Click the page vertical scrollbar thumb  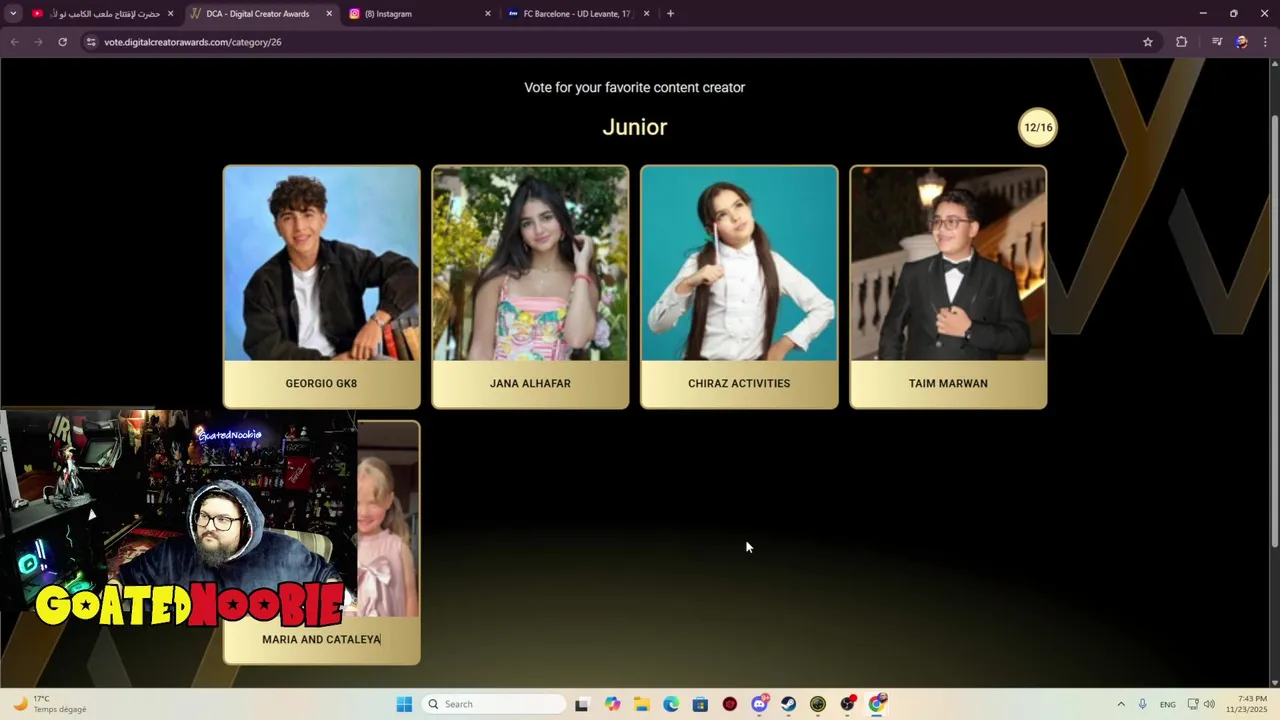point(1274,330)
